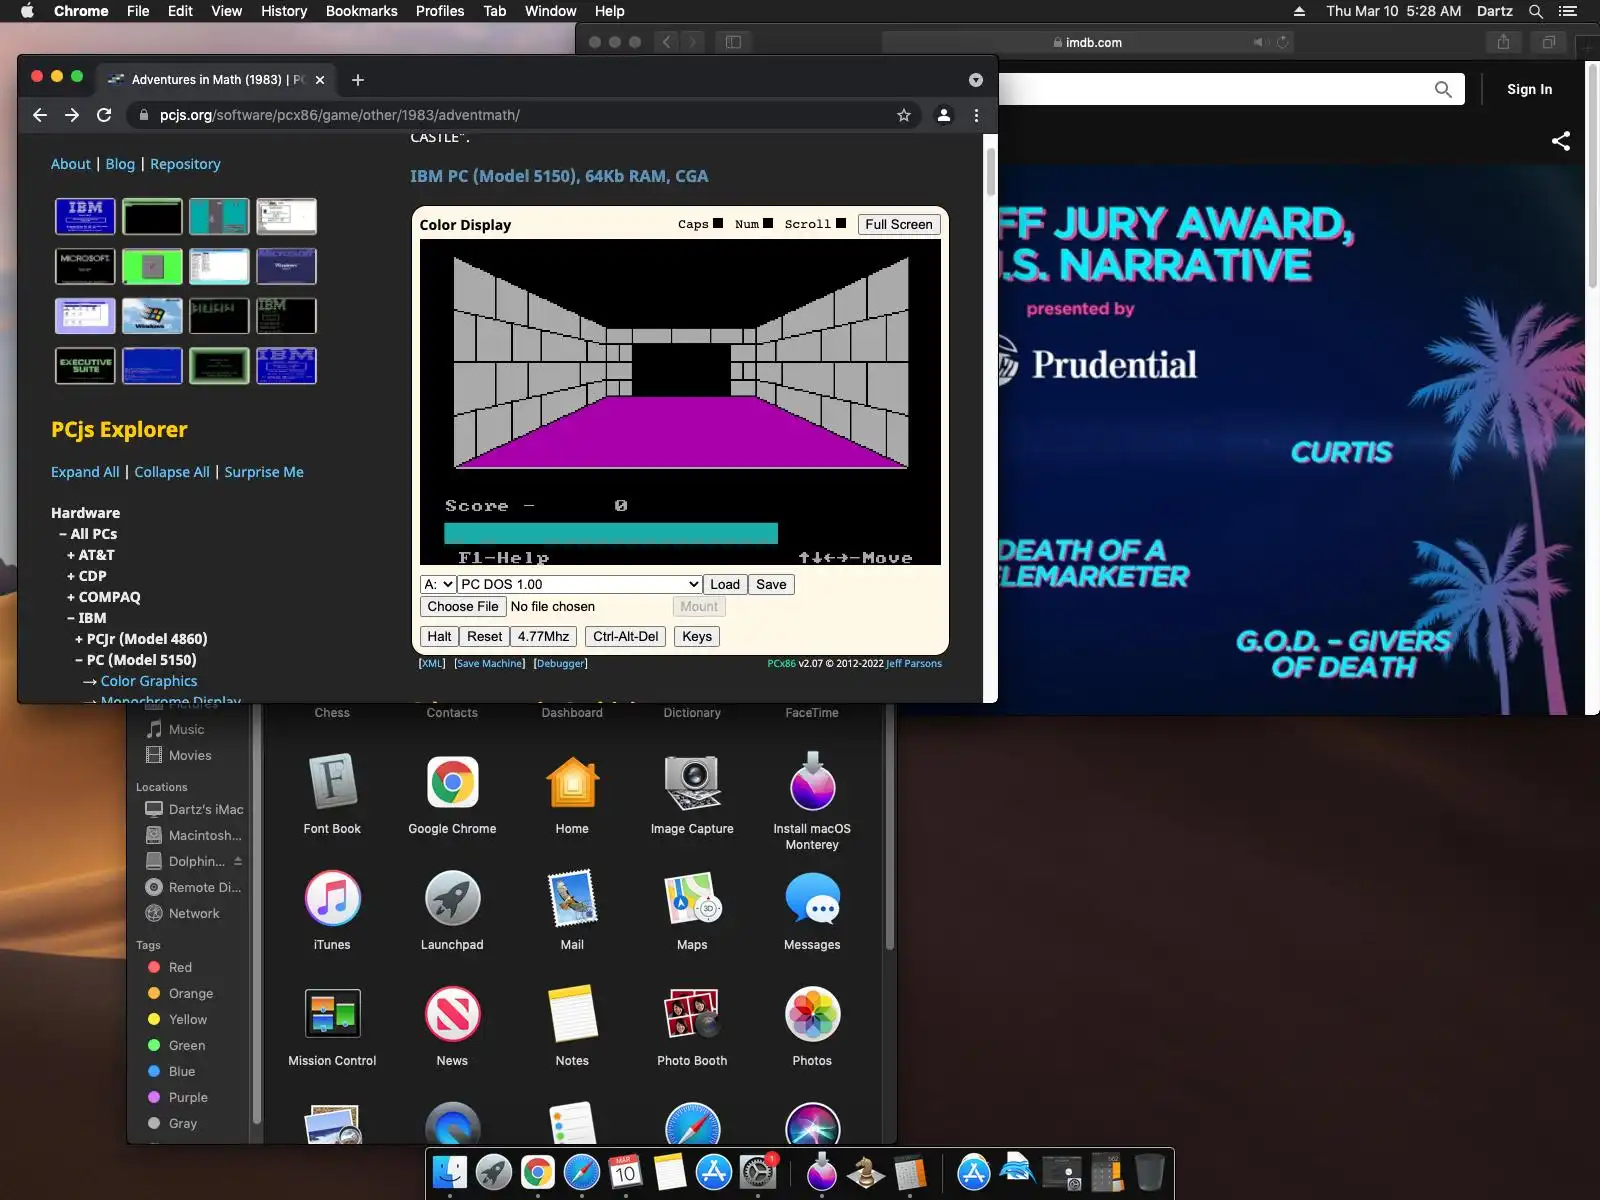Open the Chrome tab search dropdown arrow
1600x1200 pixels.
click(976, 80)
